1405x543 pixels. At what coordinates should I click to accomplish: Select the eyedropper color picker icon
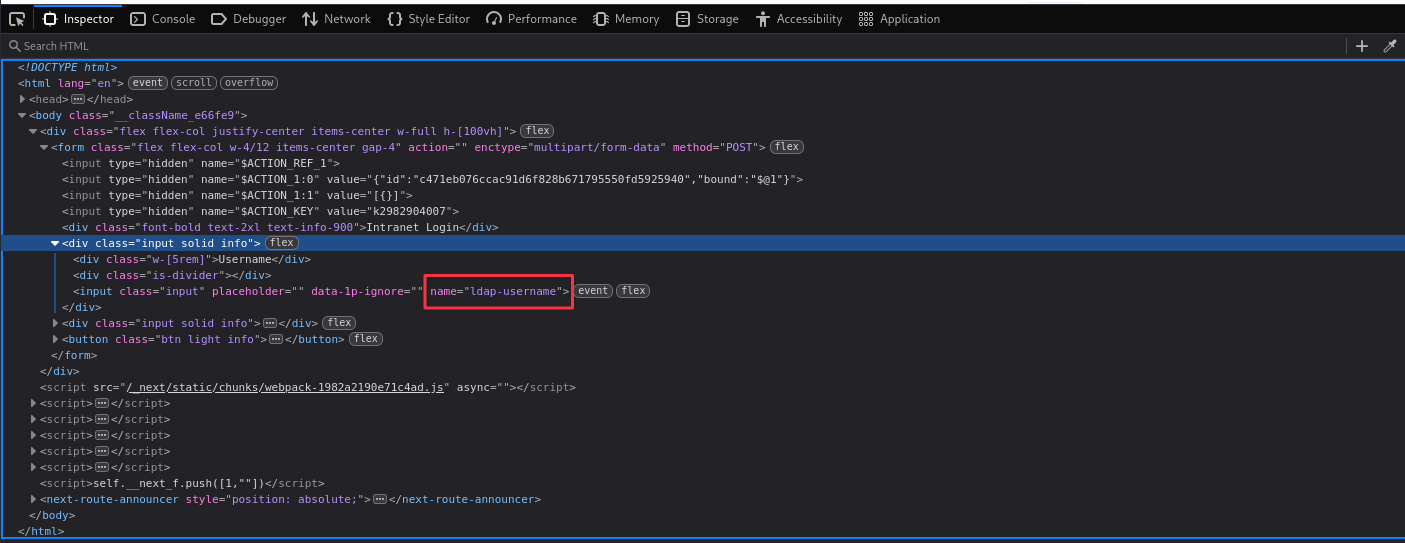point(1389,46)
